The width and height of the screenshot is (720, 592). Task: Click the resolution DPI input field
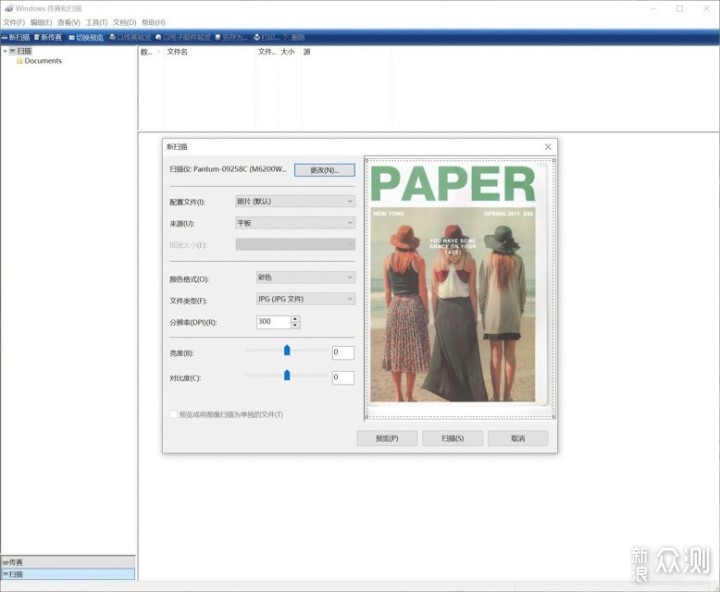pyautogui.click(x=273, y=321)
